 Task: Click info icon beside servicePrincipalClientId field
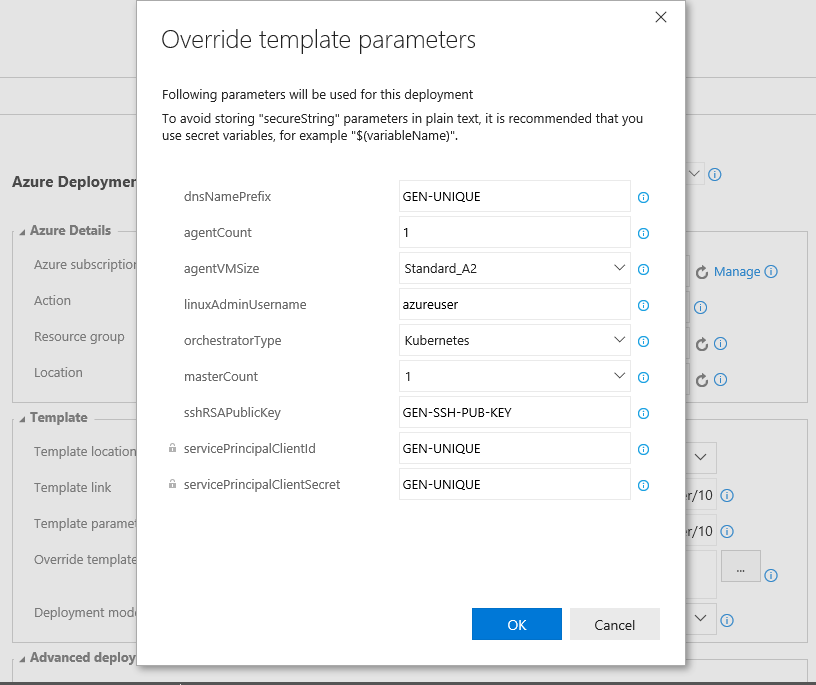643,449
